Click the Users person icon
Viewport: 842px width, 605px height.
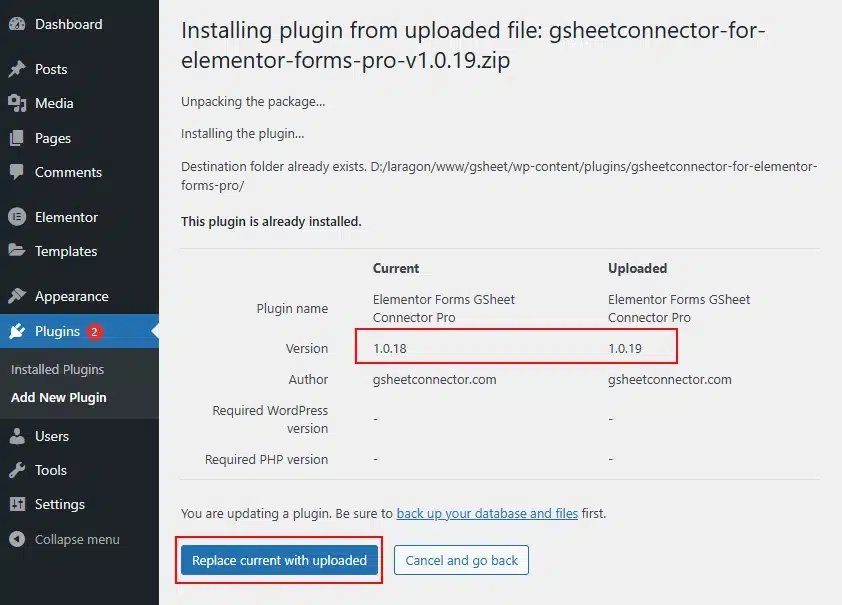click(x=17, y=436)
